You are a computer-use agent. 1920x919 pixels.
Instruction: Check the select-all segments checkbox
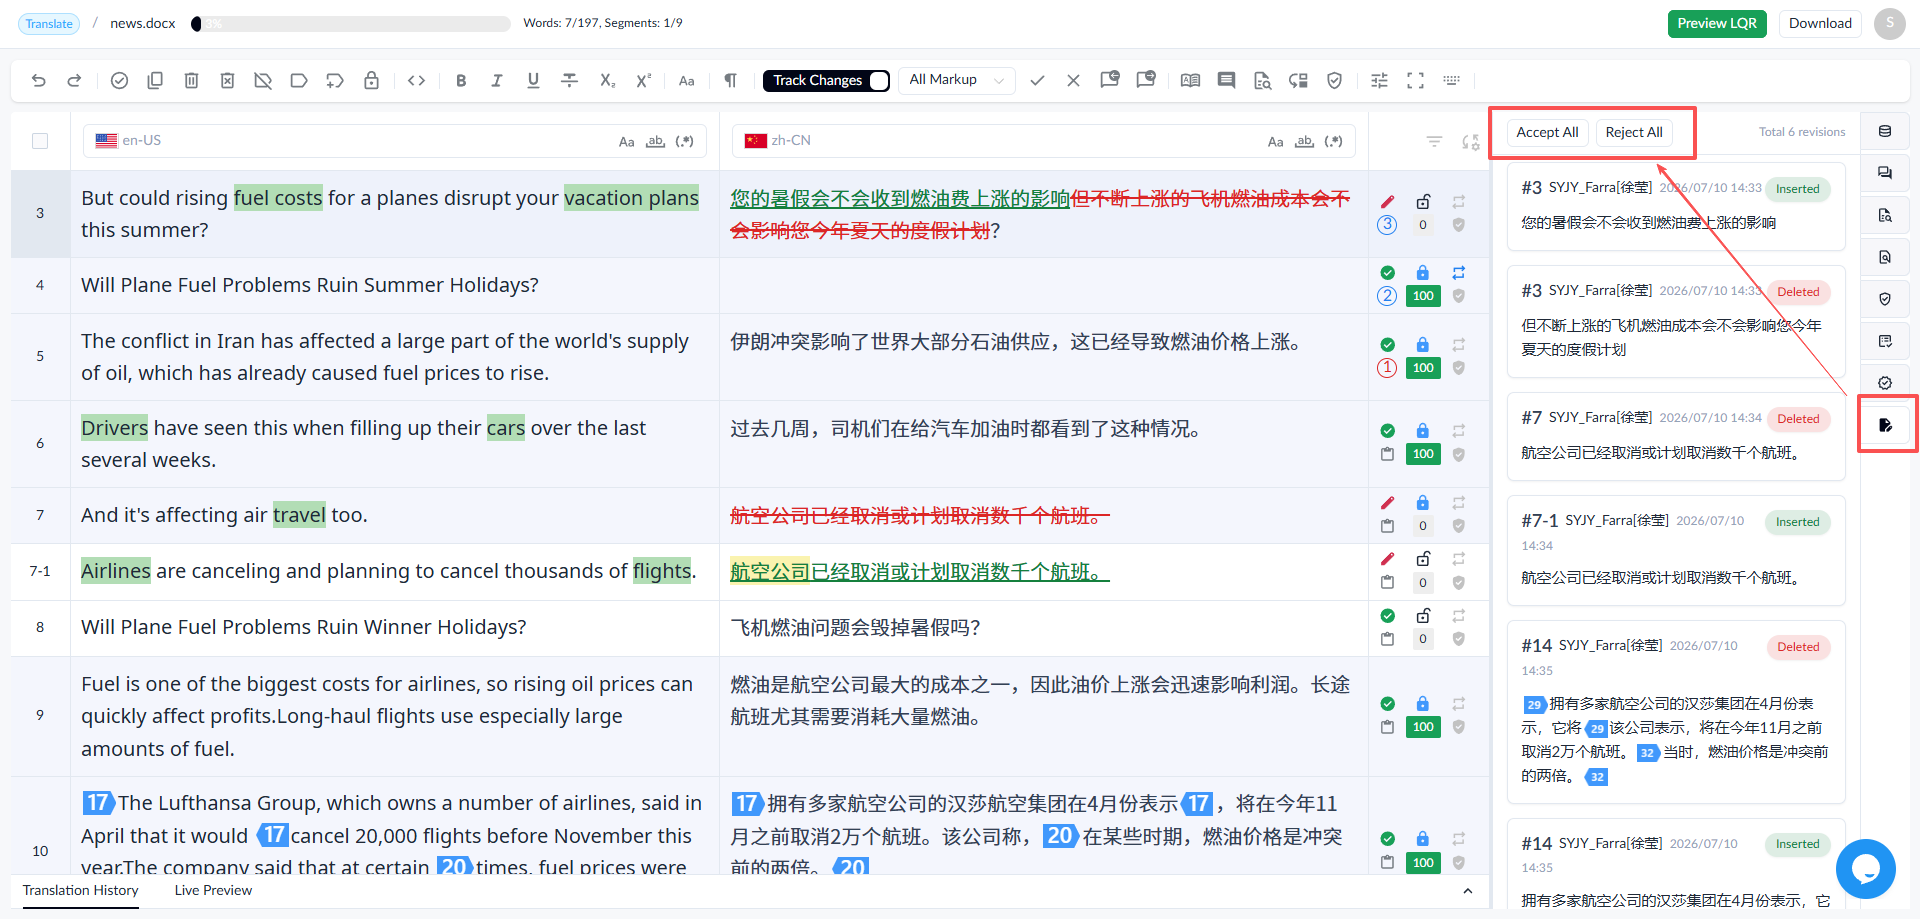click(40, 141)
